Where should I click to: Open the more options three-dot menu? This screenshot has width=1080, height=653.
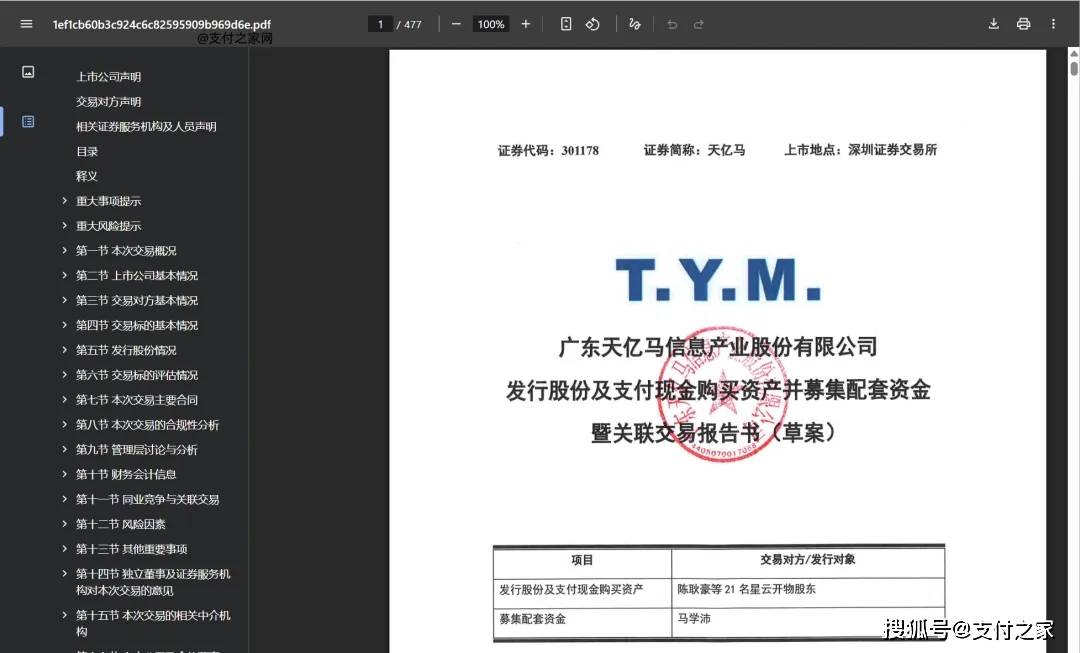1053,23
